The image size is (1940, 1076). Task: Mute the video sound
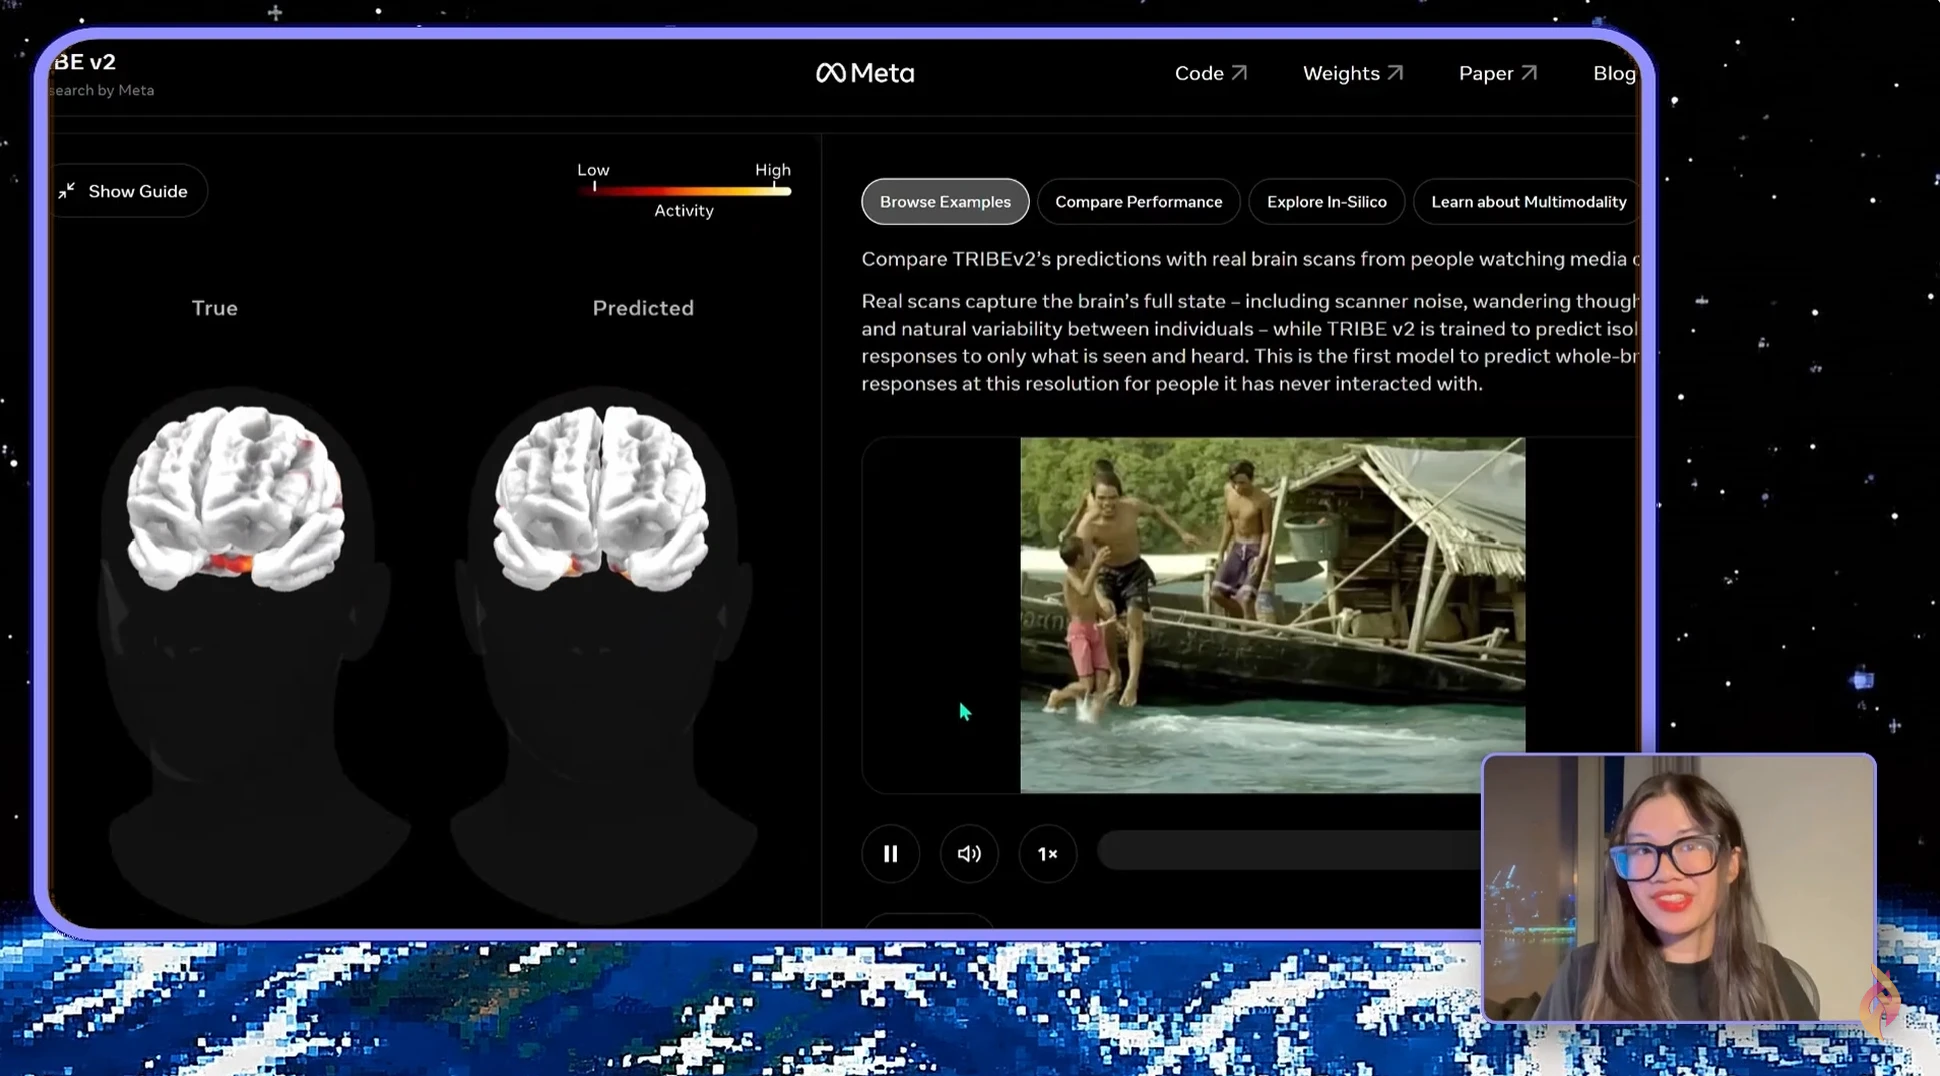pos(969,854)
